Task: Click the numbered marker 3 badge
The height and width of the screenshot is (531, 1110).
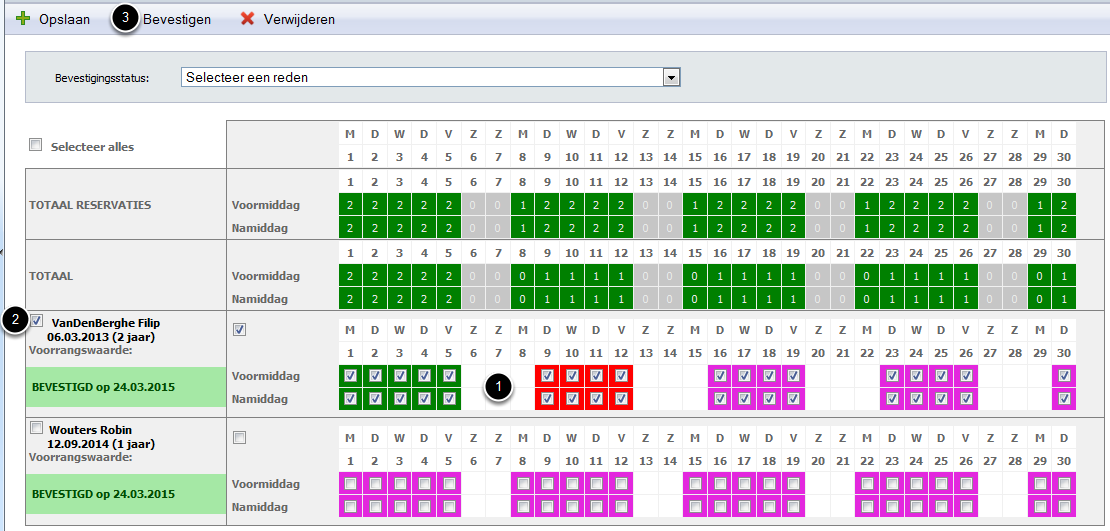Action: click(125, 19)
